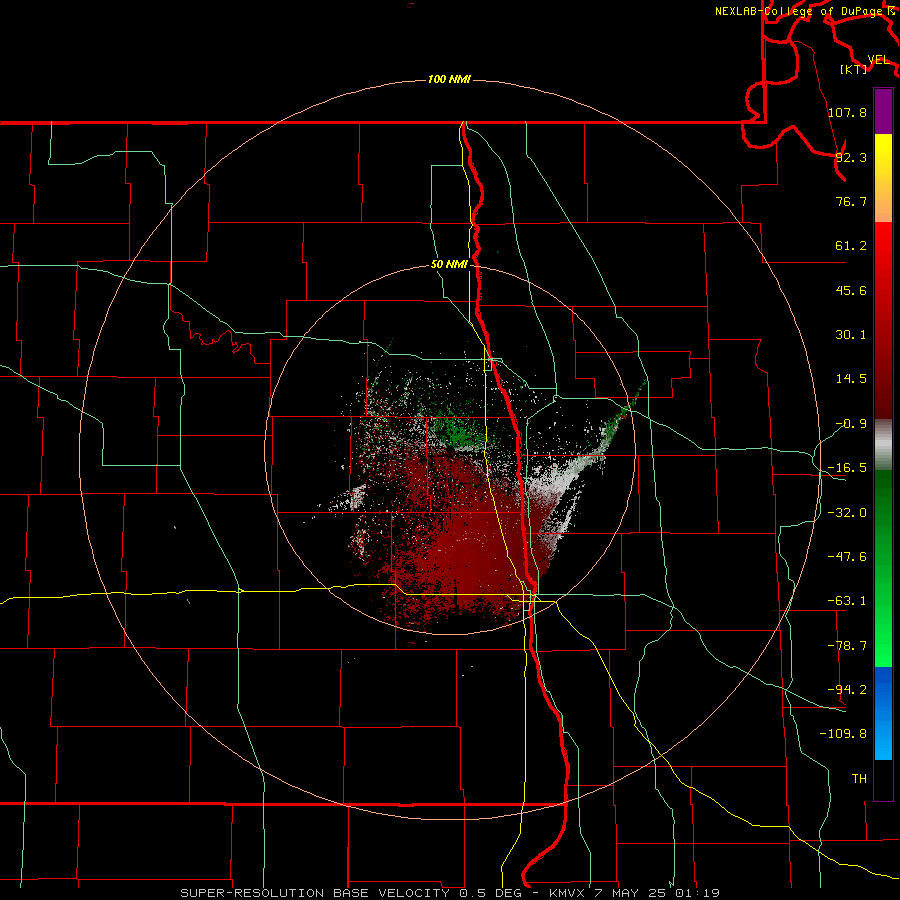Select the -109.8 value on velocity scale
This screenshot has height=900, width=900.
(843, 734)
